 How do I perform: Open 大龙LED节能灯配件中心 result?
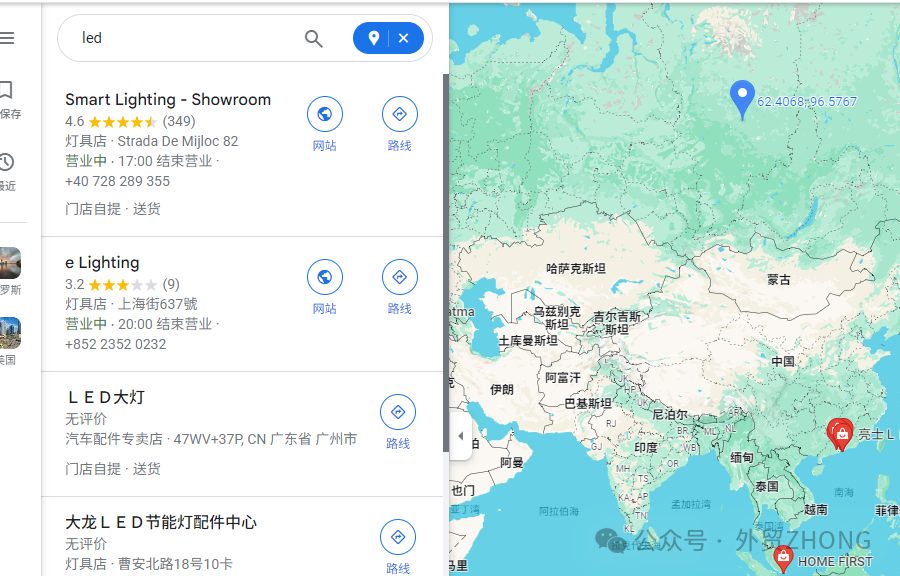161,522
